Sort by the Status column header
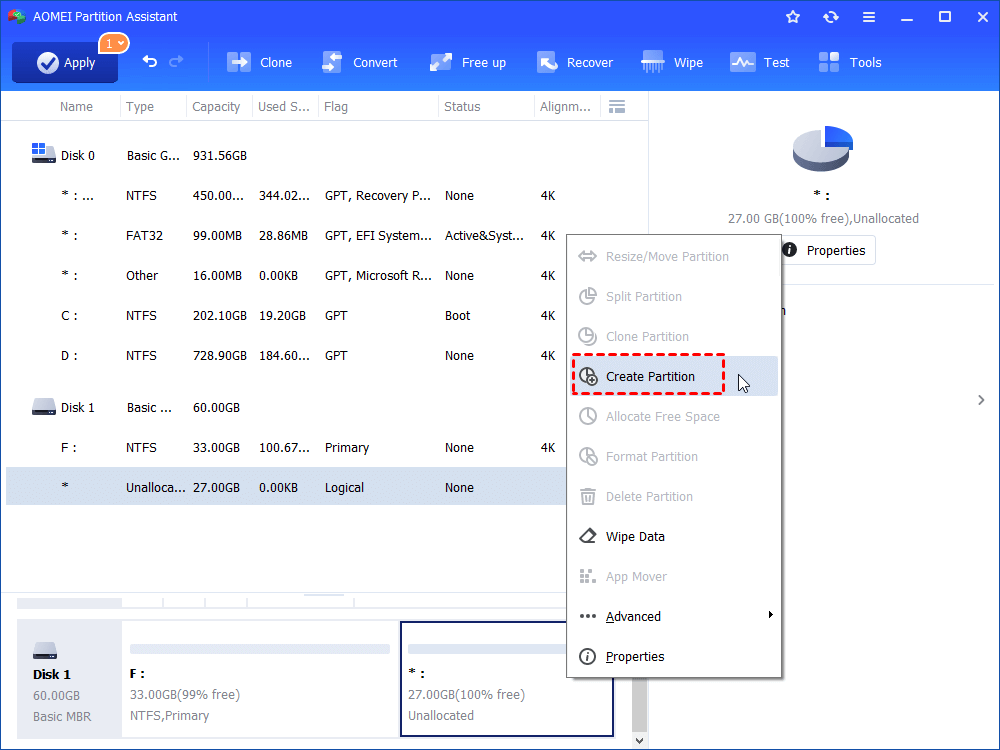1000x750 pixels. 462,107
